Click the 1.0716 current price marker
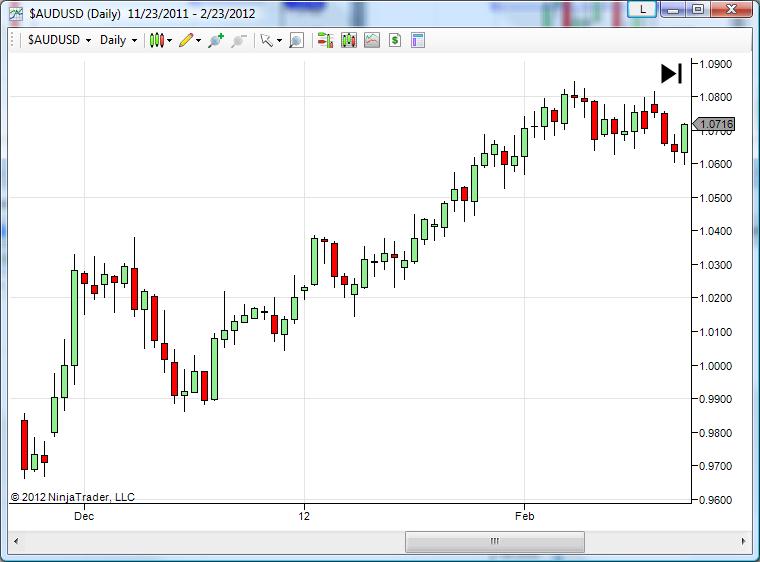Screen dimensions: 760x562 713,124
